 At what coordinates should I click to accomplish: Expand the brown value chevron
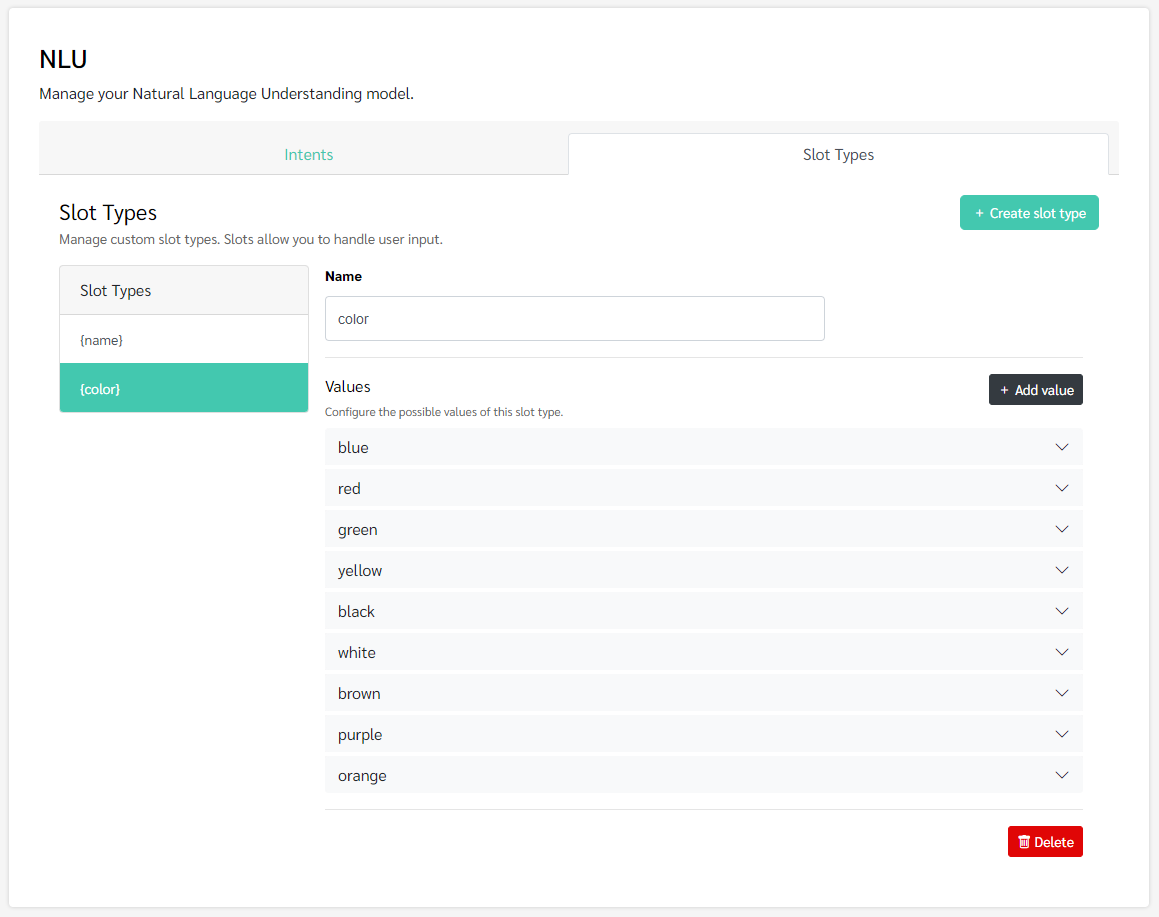click(x=1062, y=693)
